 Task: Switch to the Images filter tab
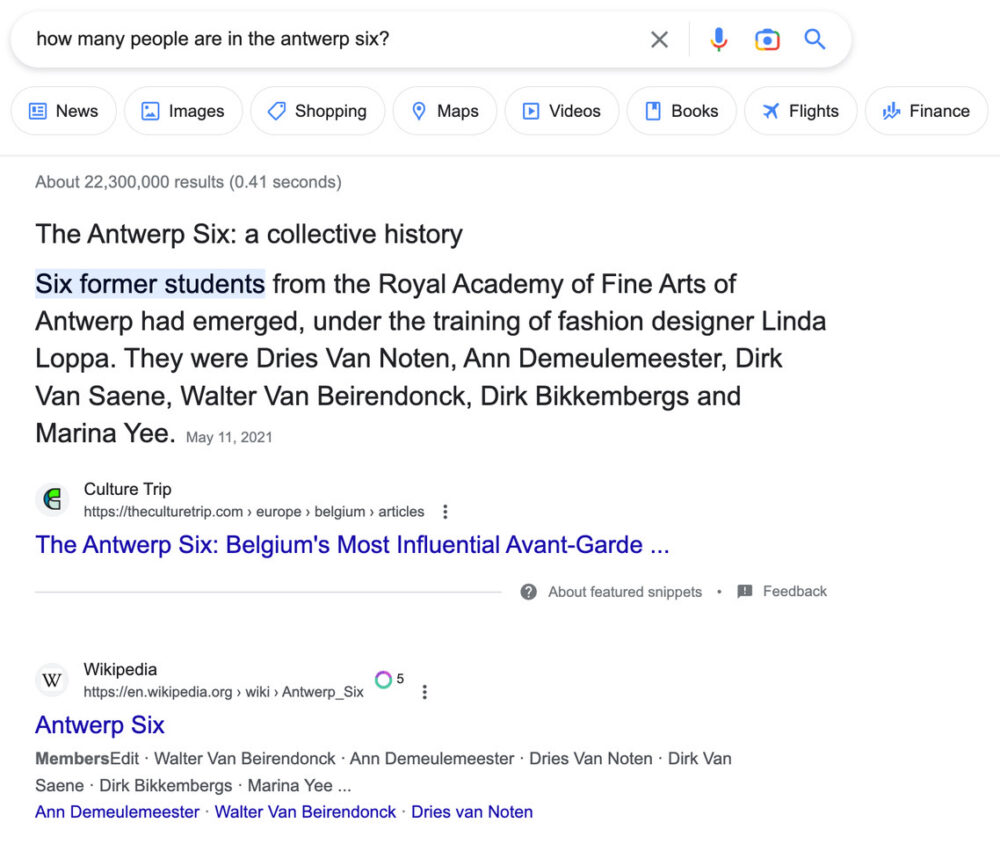click(183, 111)
